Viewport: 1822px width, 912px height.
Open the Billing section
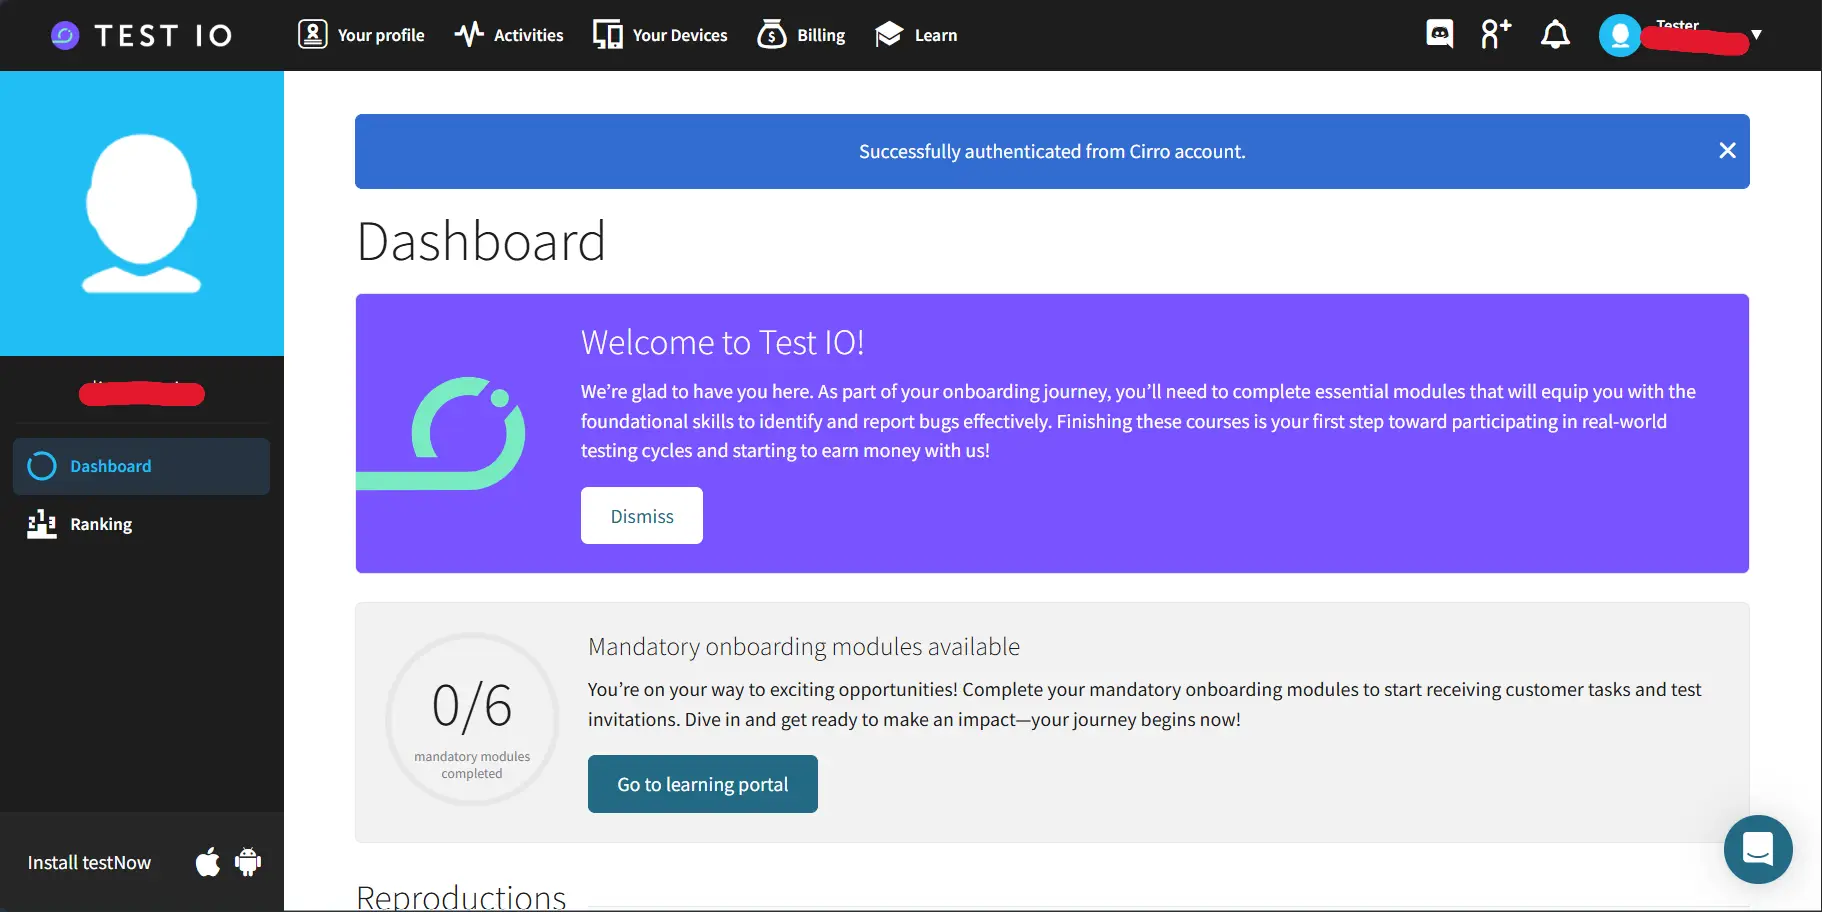[x=801, y=35]
